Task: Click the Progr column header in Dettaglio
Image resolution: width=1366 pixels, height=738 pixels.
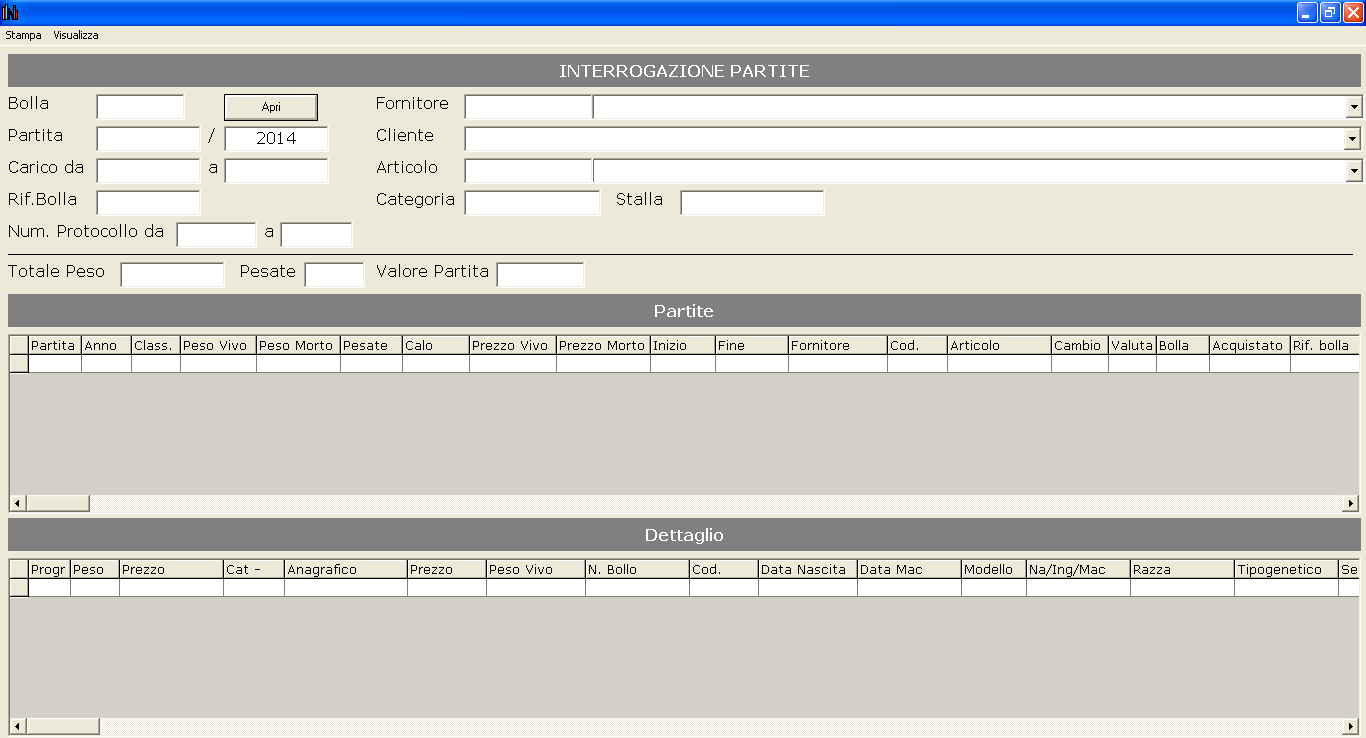Action: [49, 569]
